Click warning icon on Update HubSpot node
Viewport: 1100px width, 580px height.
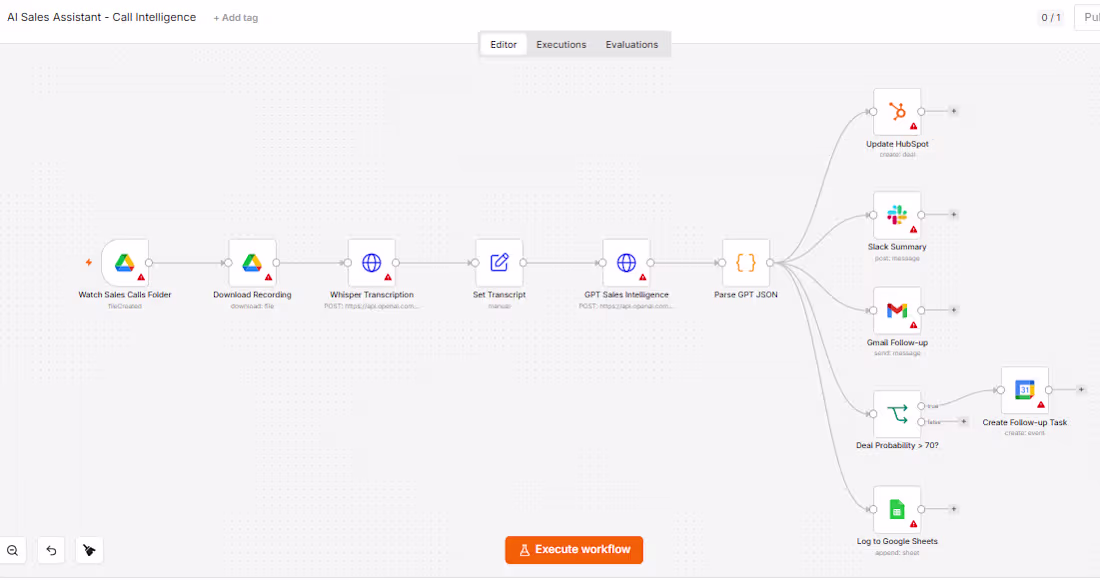coord(913,126)
